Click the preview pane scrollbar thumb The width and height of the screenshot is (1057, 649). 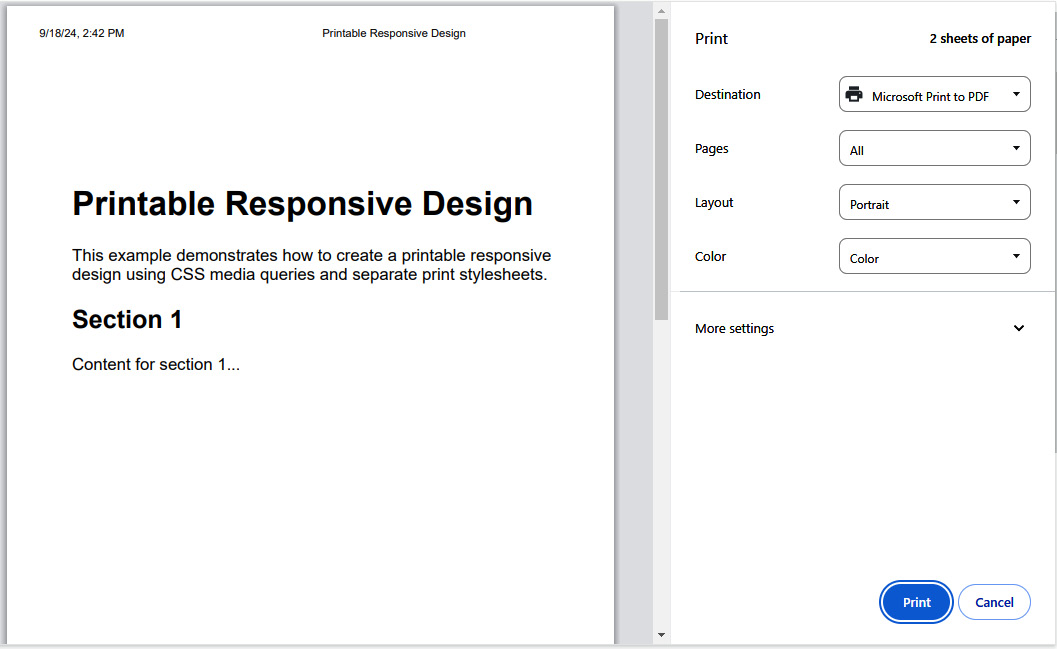661,169
